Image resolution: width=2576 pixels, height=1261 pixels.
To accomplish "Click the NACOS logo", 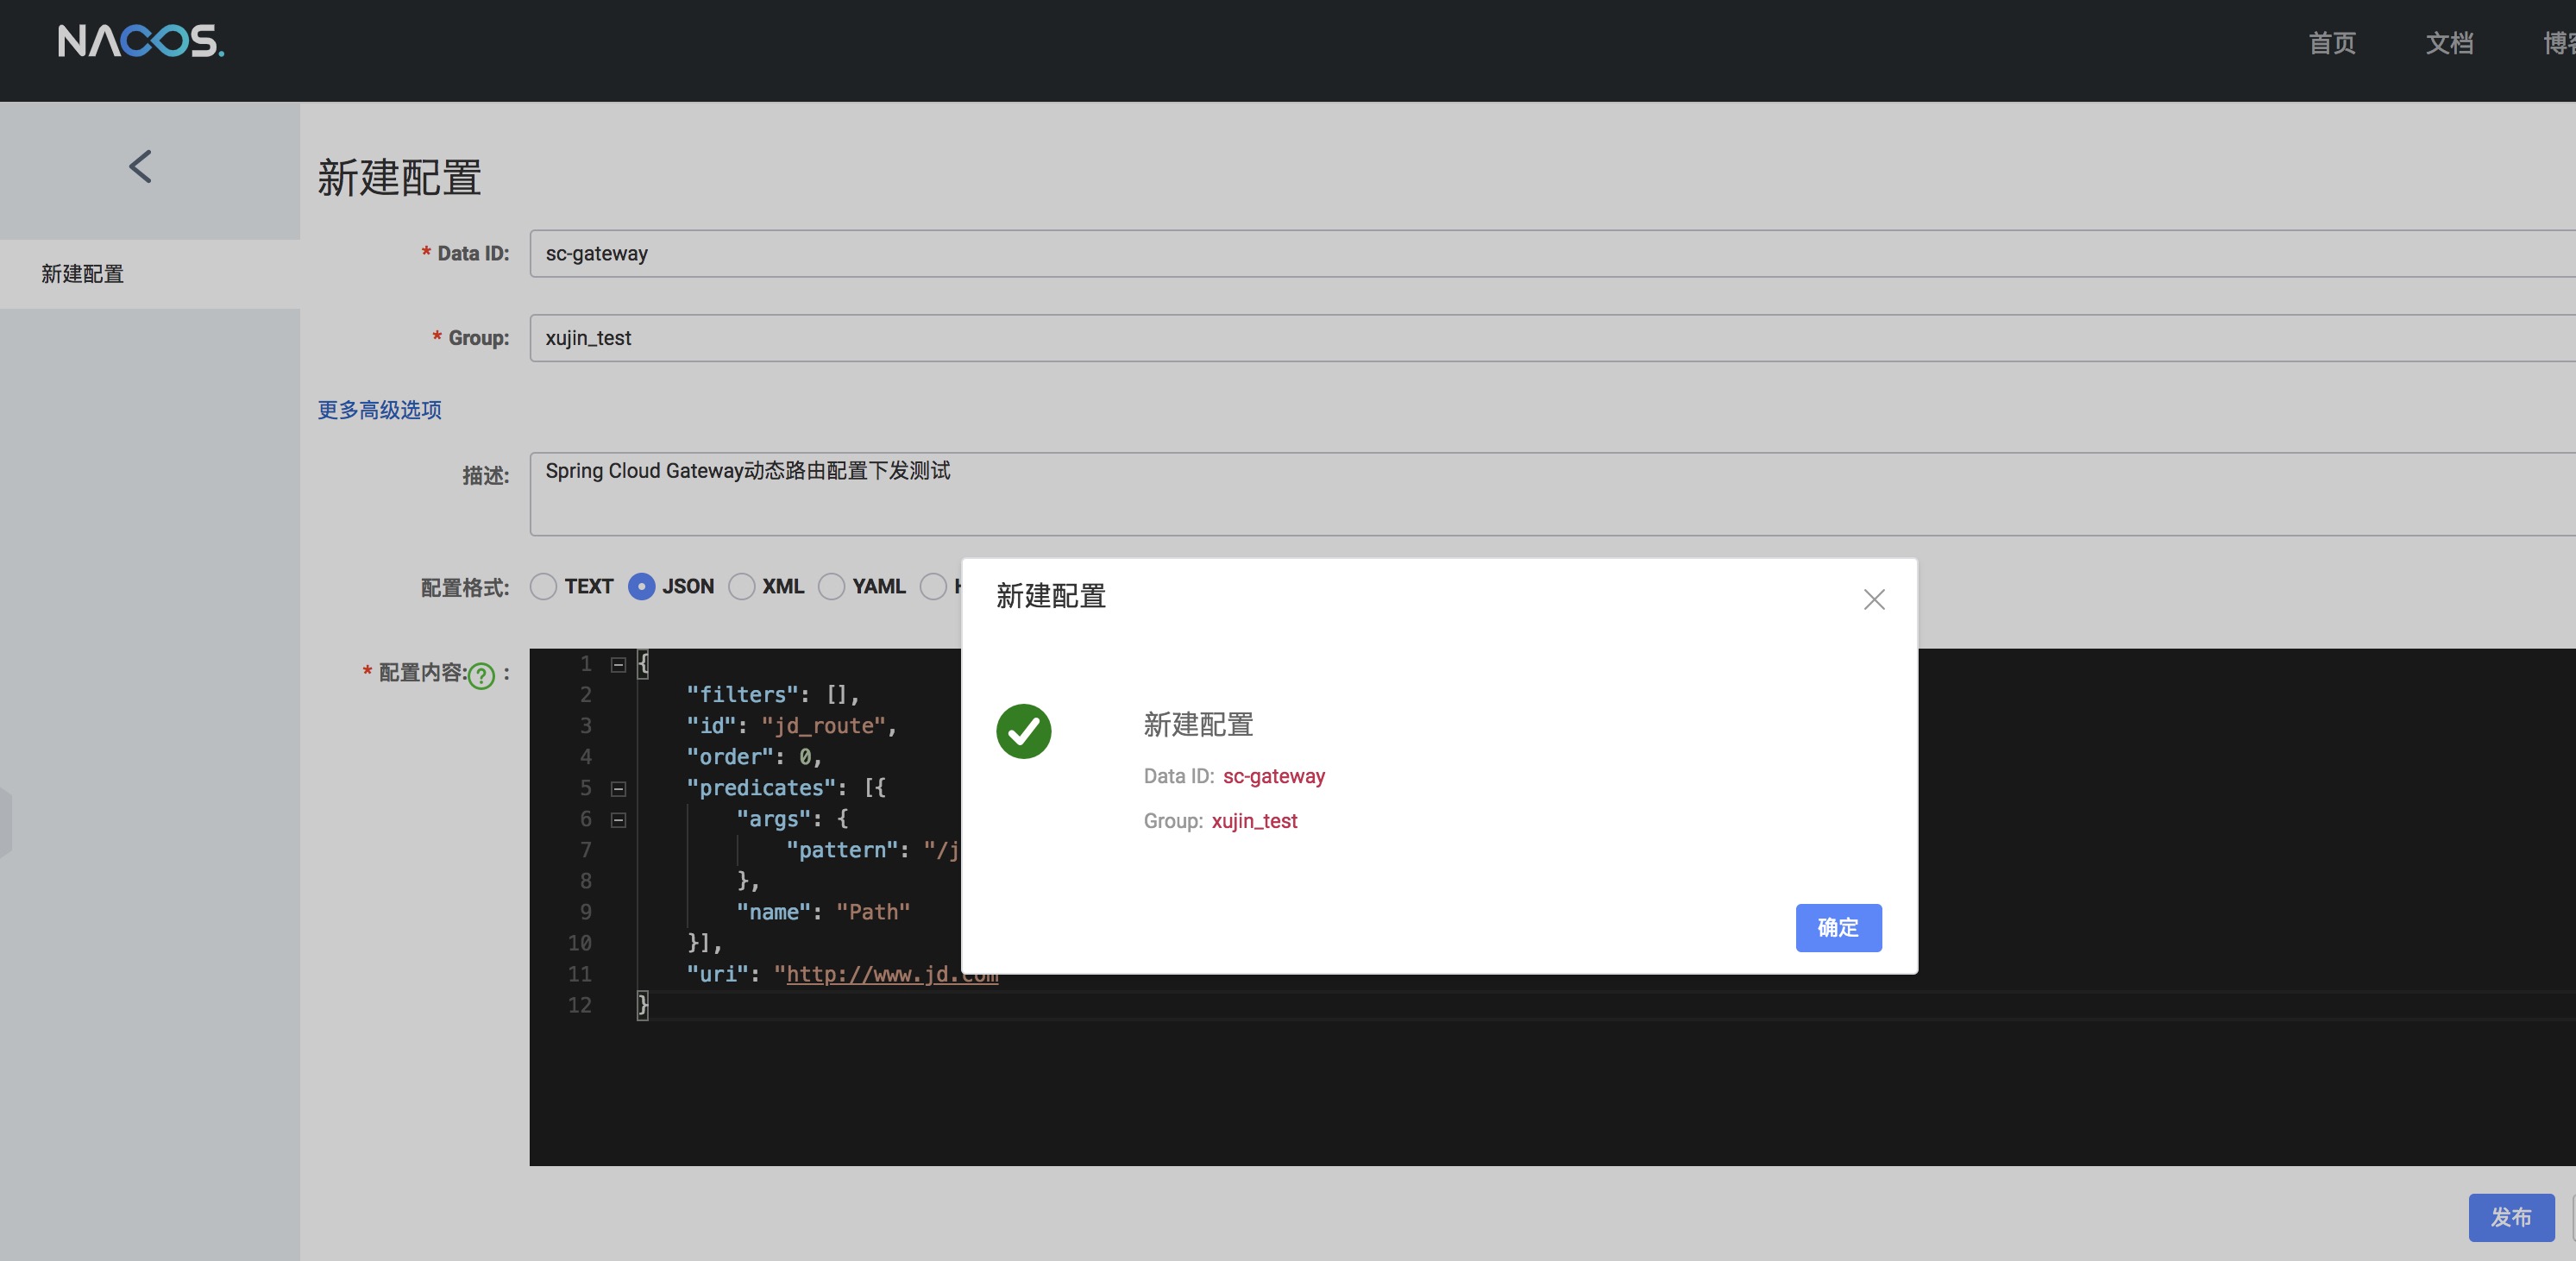I will tap(140, 41).
